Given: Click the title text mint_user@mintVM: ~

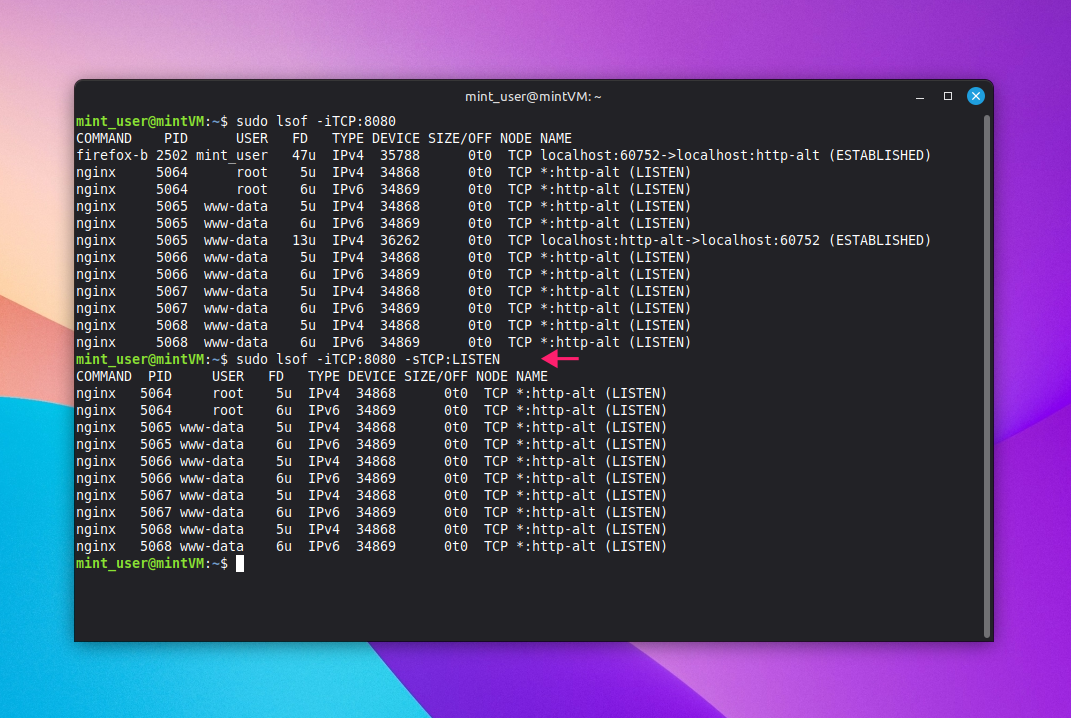Looking at the screenshot, I should [x=533, y=97].
